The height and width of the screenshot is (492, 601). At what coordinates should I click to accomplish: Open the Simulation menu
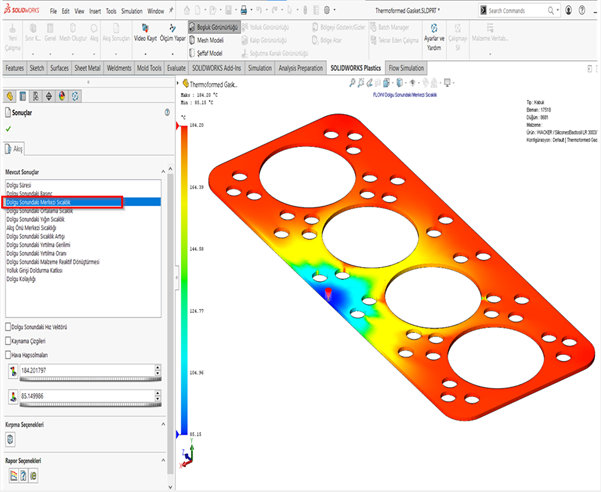click(131, 10)
